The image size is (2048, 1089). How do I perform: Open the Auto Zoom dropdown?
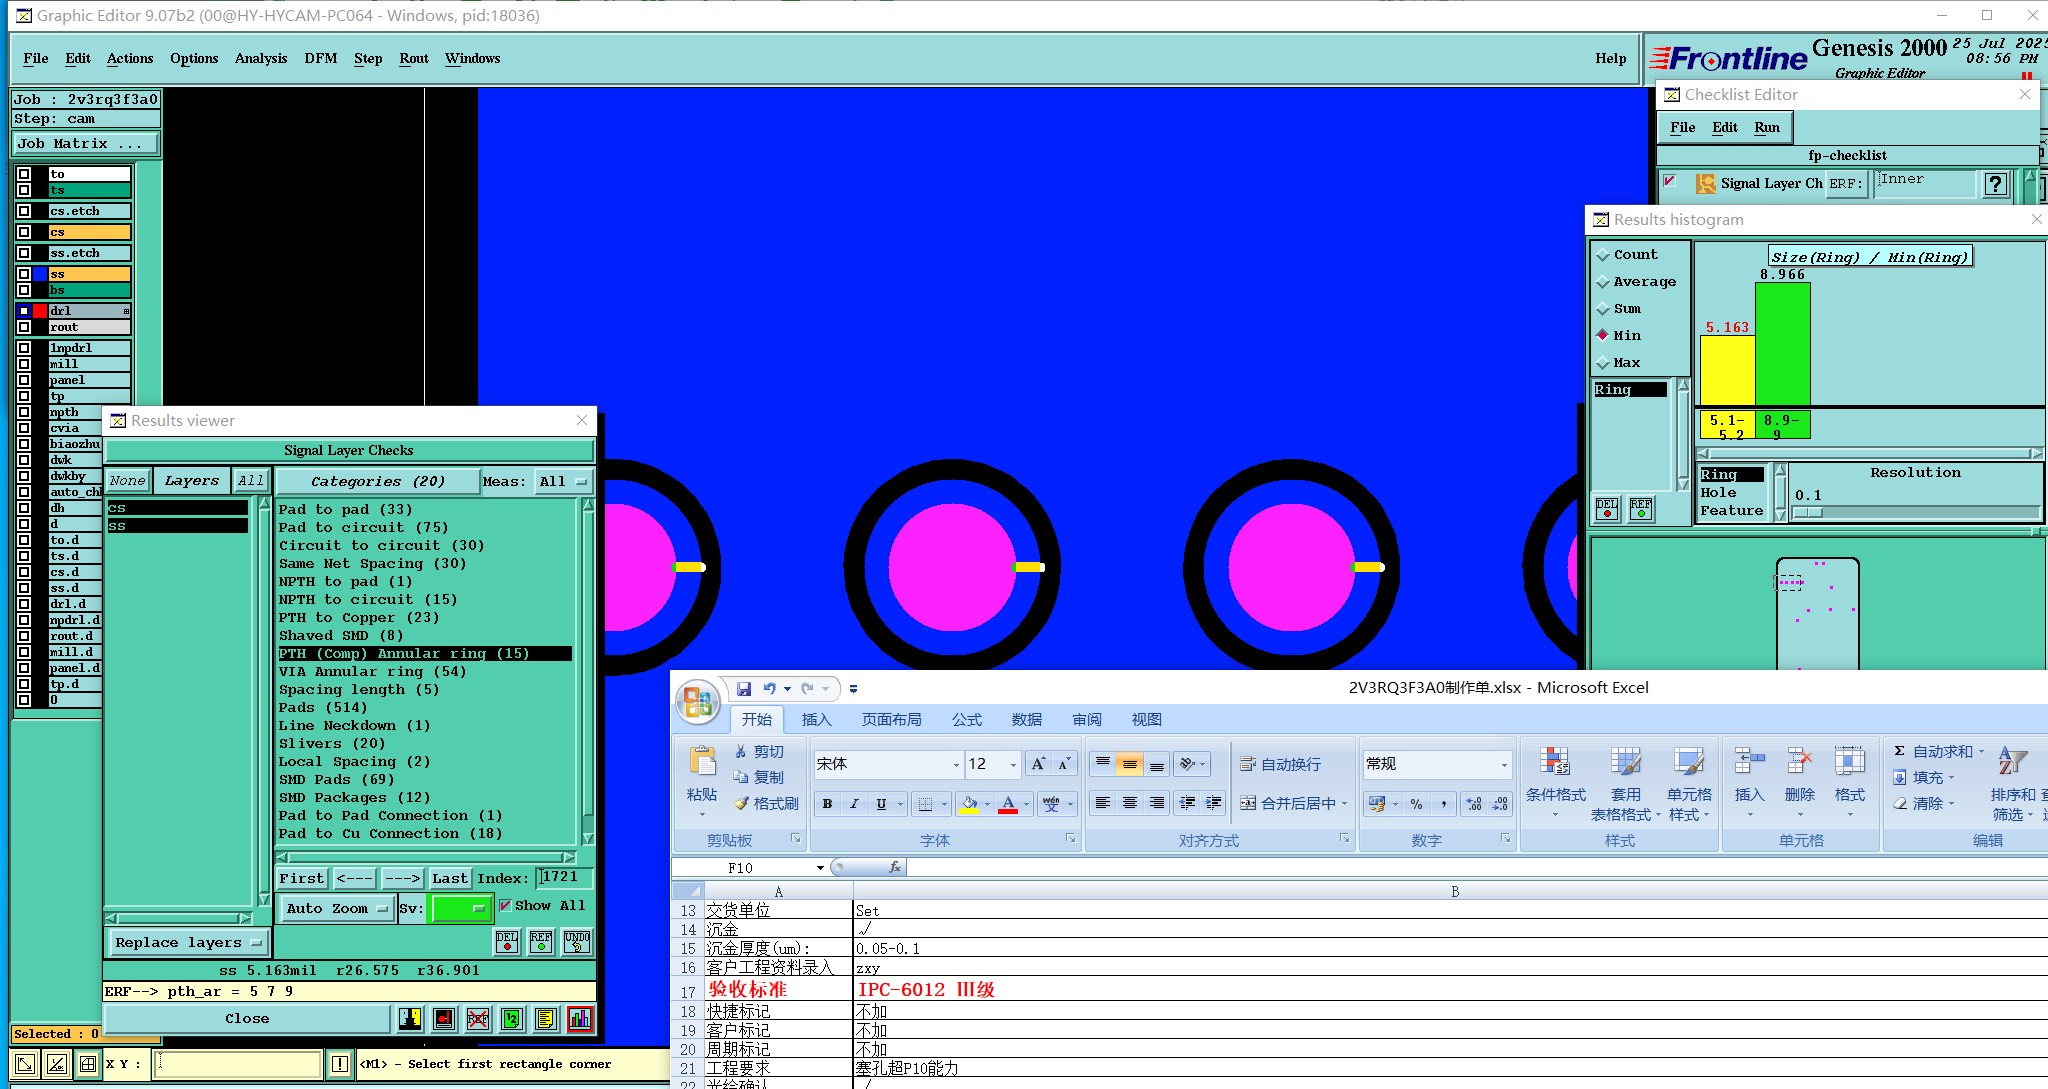(x=336, y=908)
